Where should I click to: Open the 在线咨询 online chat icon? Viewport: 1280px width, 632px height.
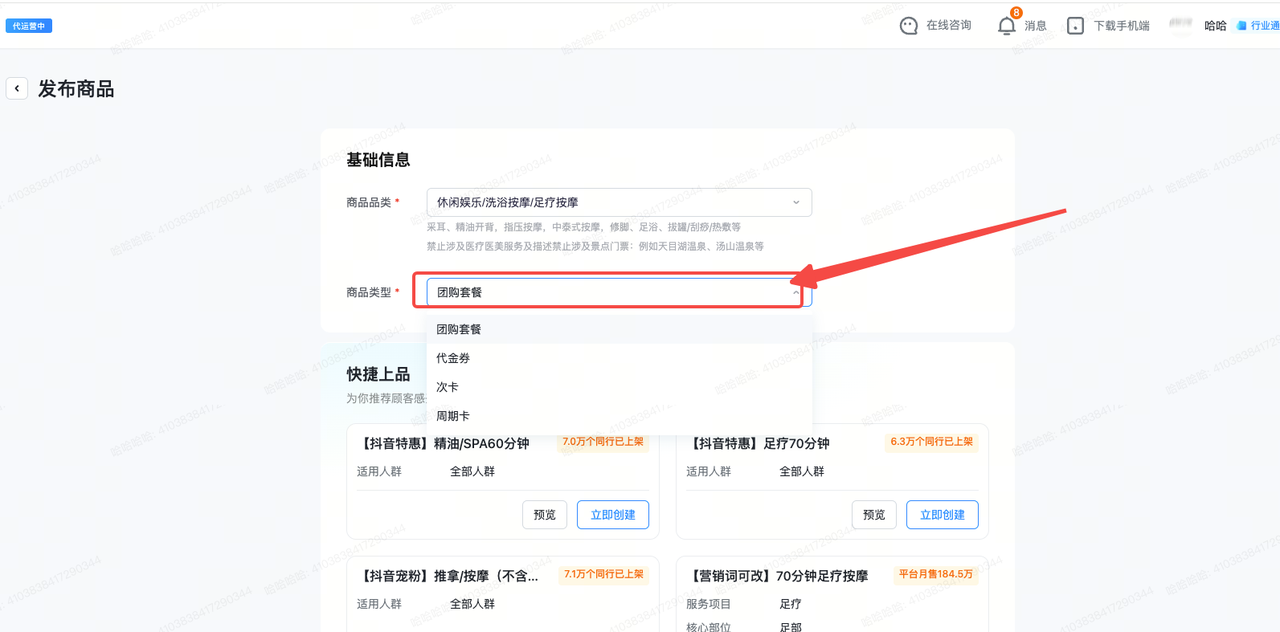908,26
